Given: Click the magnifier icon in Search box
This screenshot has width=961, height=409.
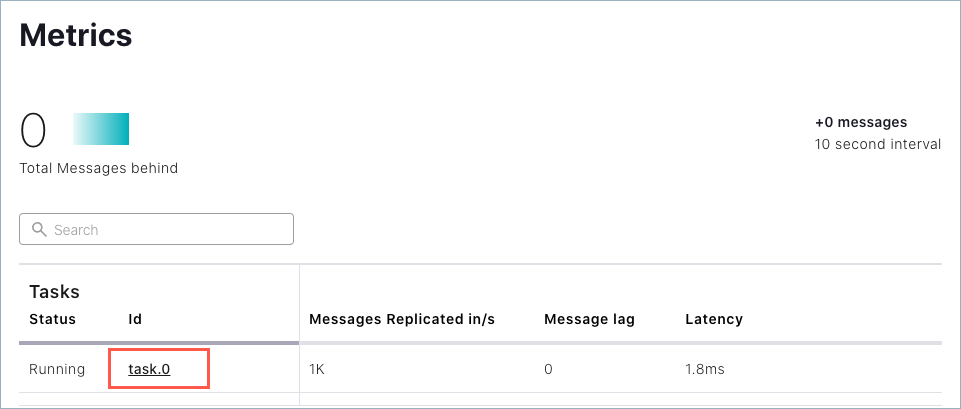Looking at the screenshot, I should (39, 229).
